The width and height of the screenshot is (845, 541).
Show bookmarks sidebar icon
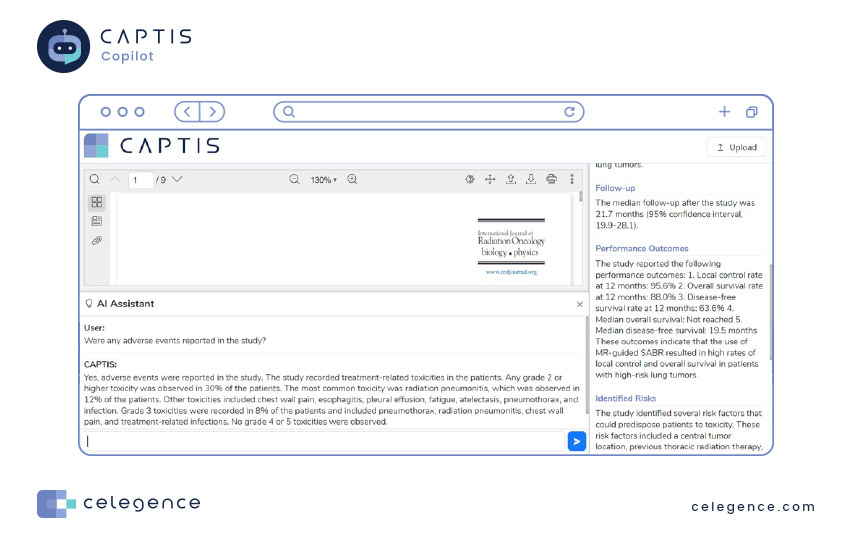point(97,221)
